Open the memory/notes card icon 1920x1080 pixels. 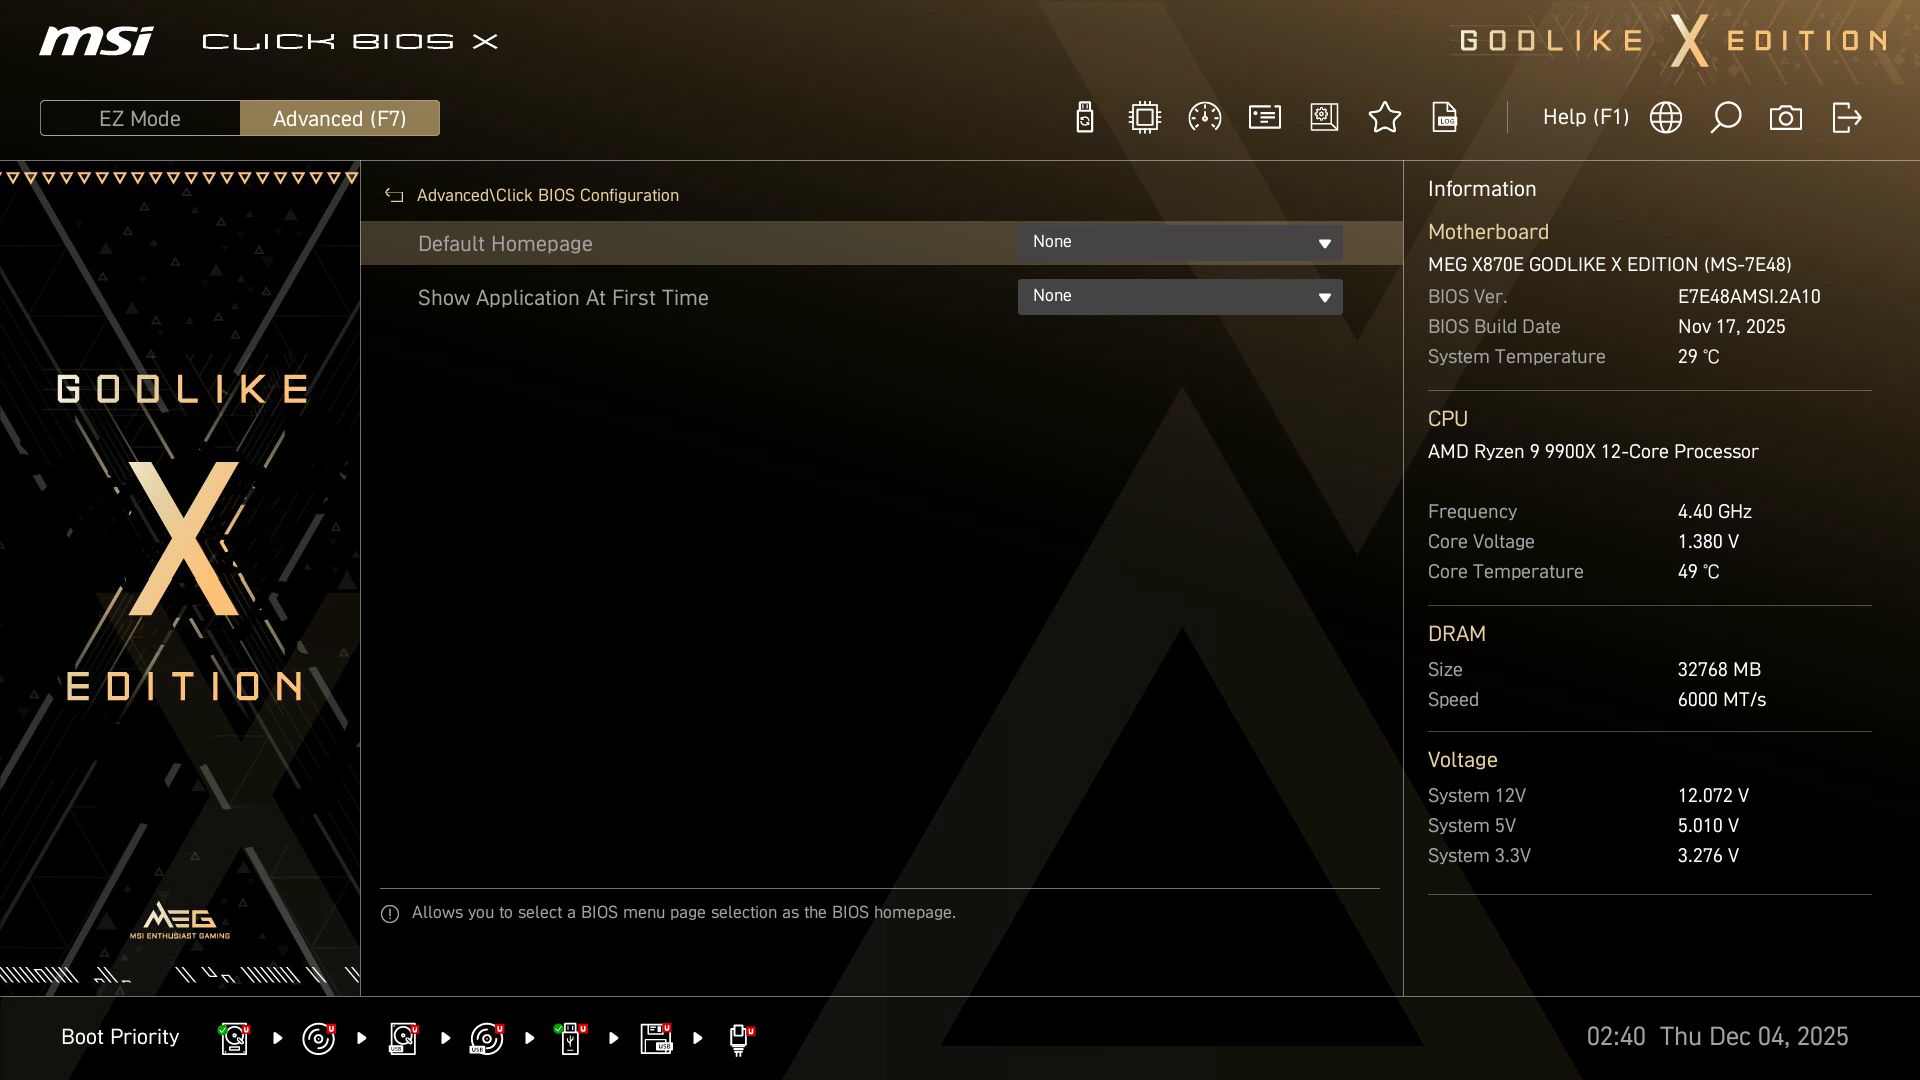click(1264, 117)
